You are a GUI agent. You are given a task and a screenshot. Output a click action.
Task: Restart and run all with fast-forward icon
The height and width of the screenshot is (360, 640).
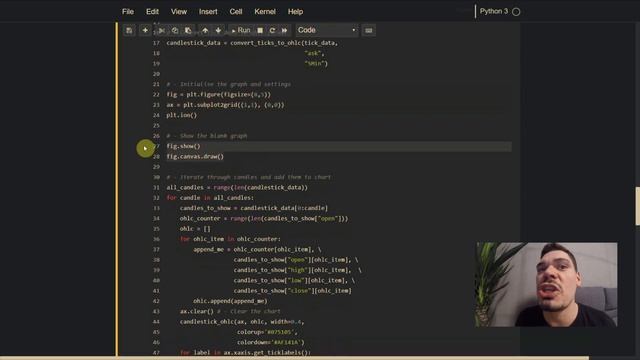[x=284, y=31]
